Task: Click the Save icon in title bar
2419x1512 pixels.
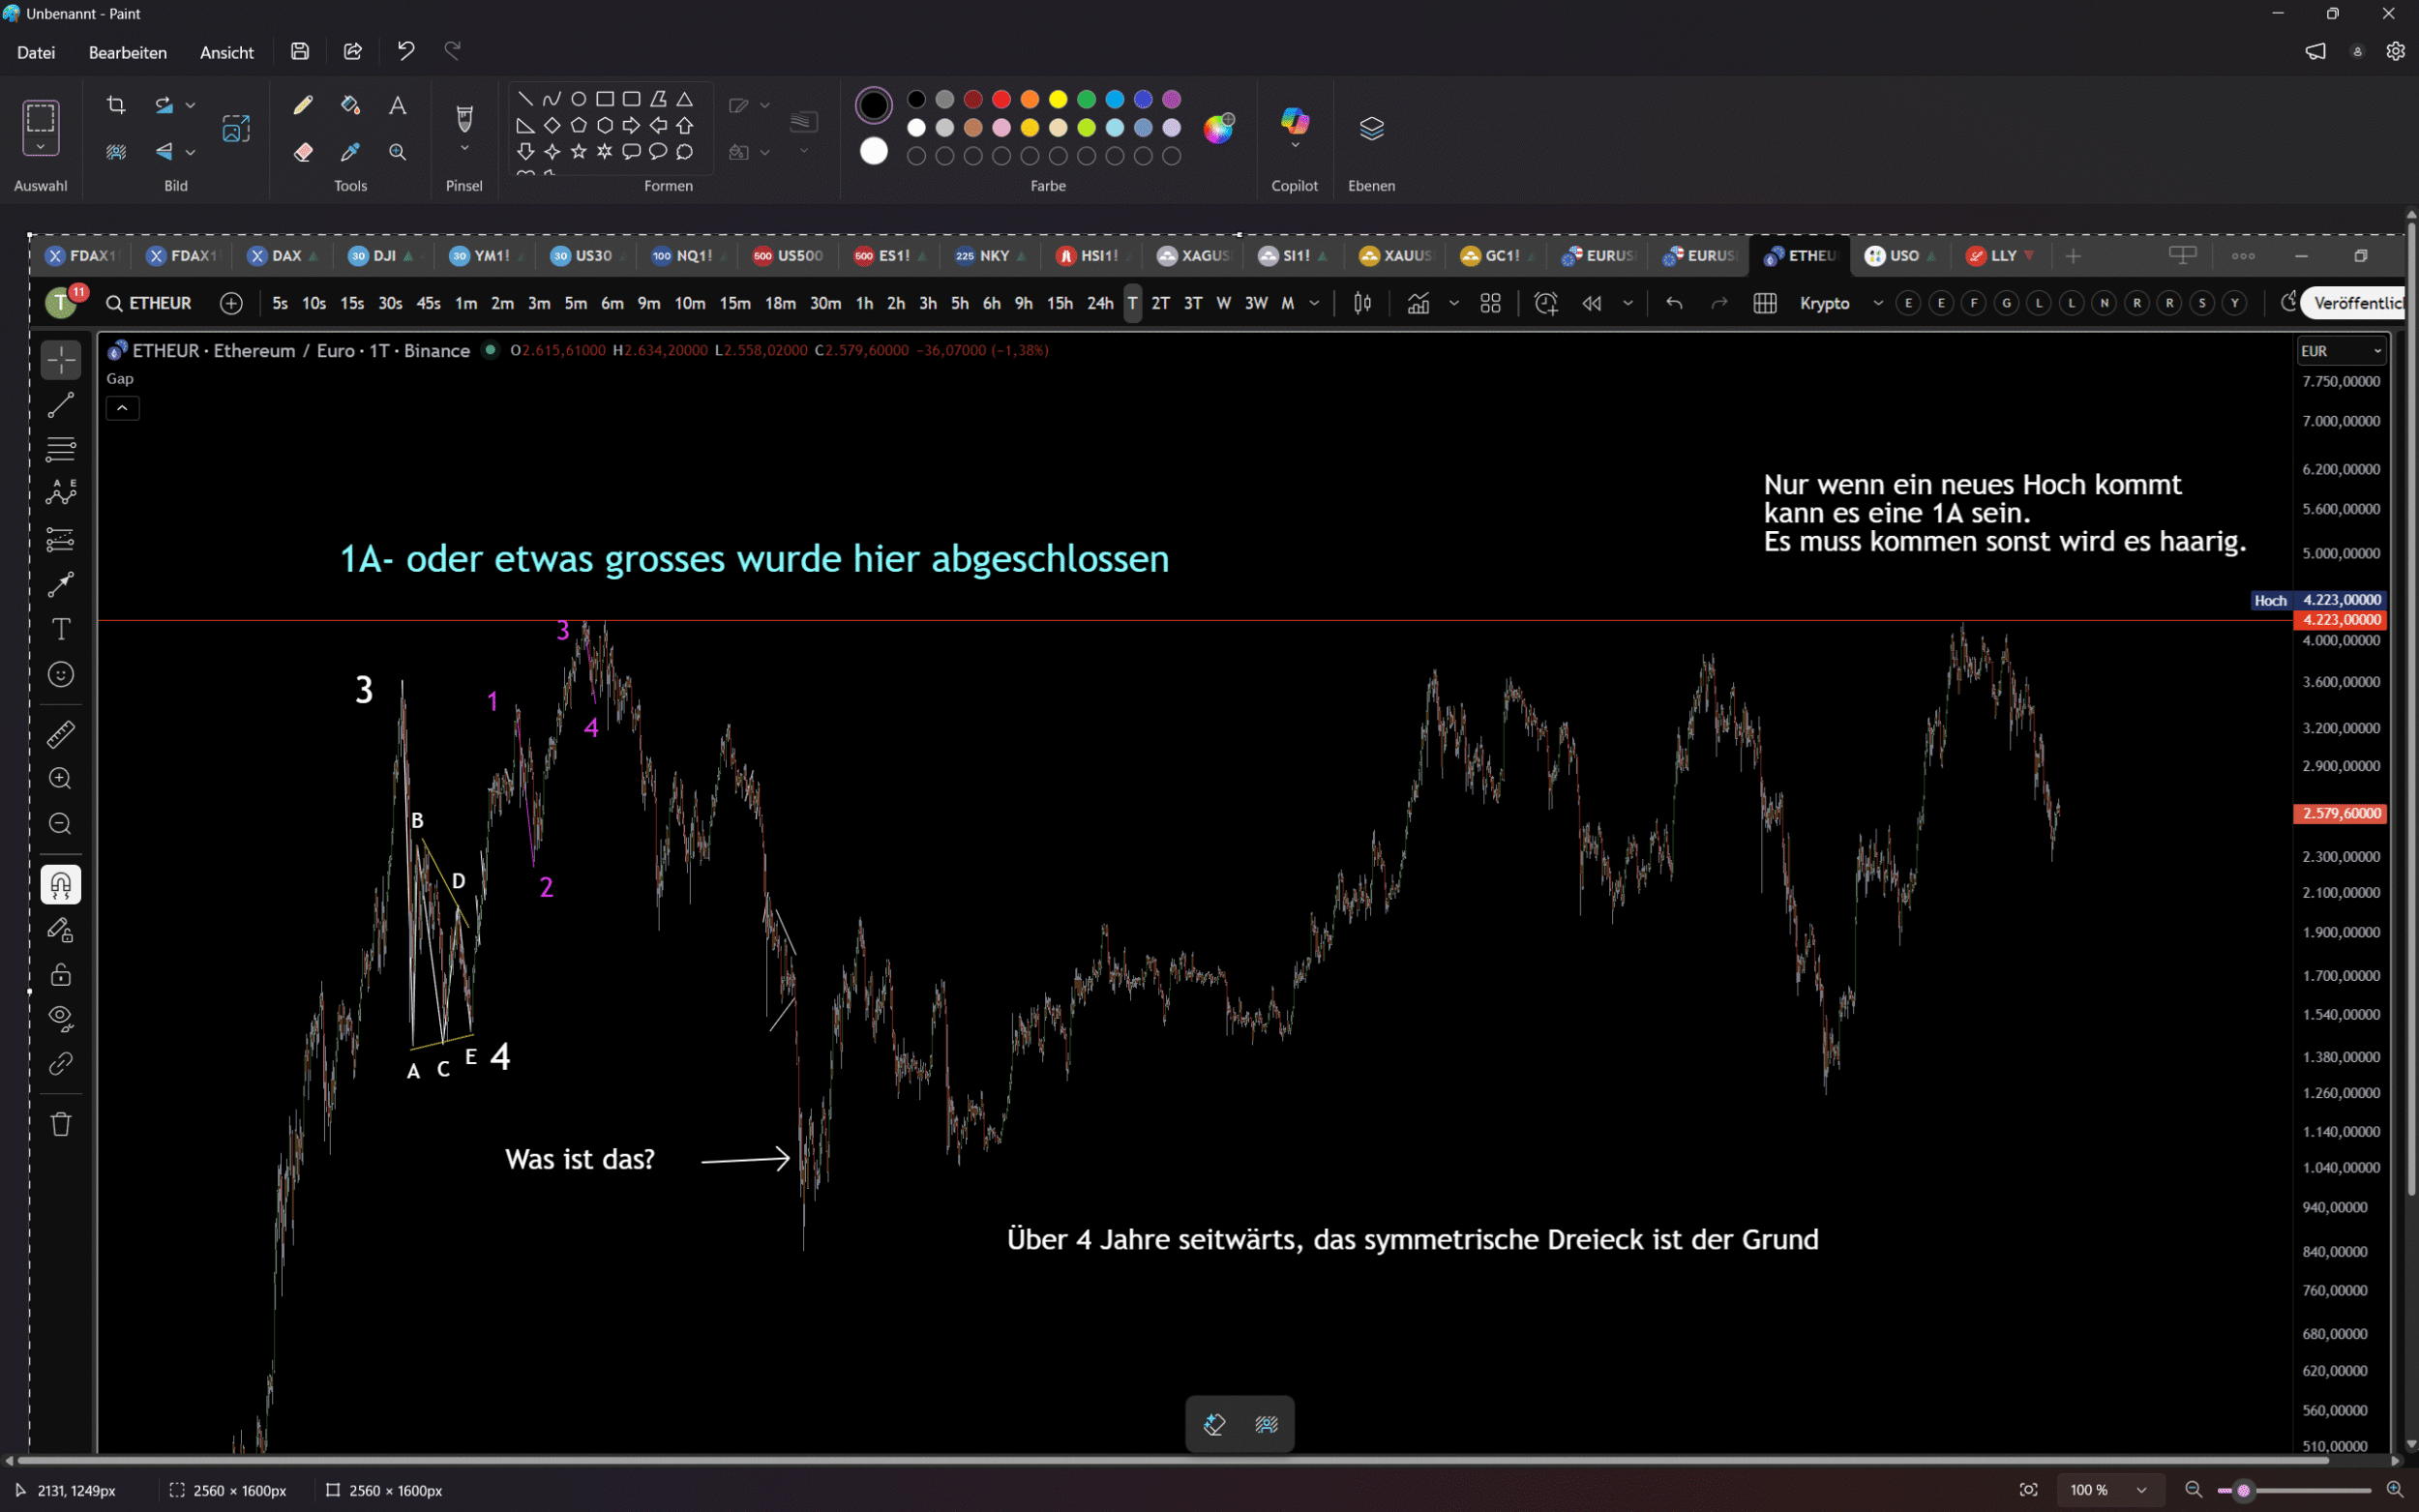Action: tap(300, 51)
